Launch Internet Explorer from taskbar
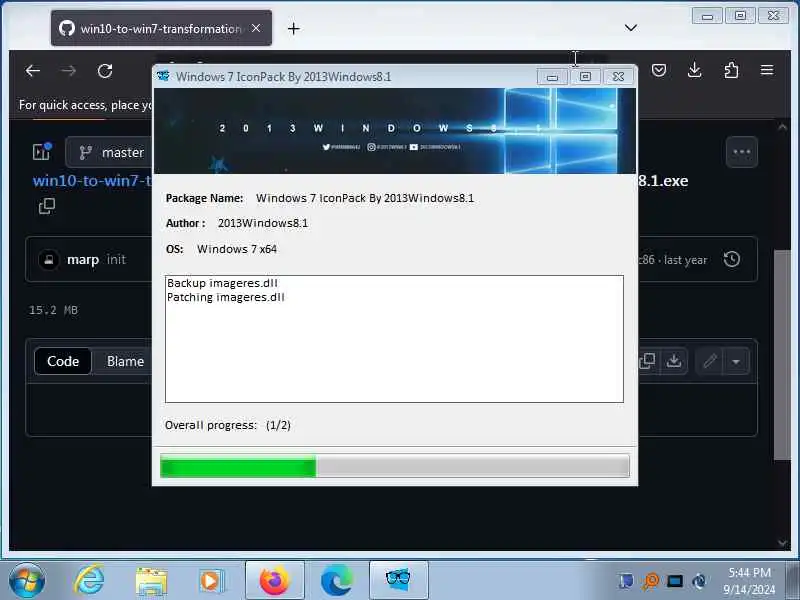This screenshot has width=800, height=600. [x=89, y=581]
